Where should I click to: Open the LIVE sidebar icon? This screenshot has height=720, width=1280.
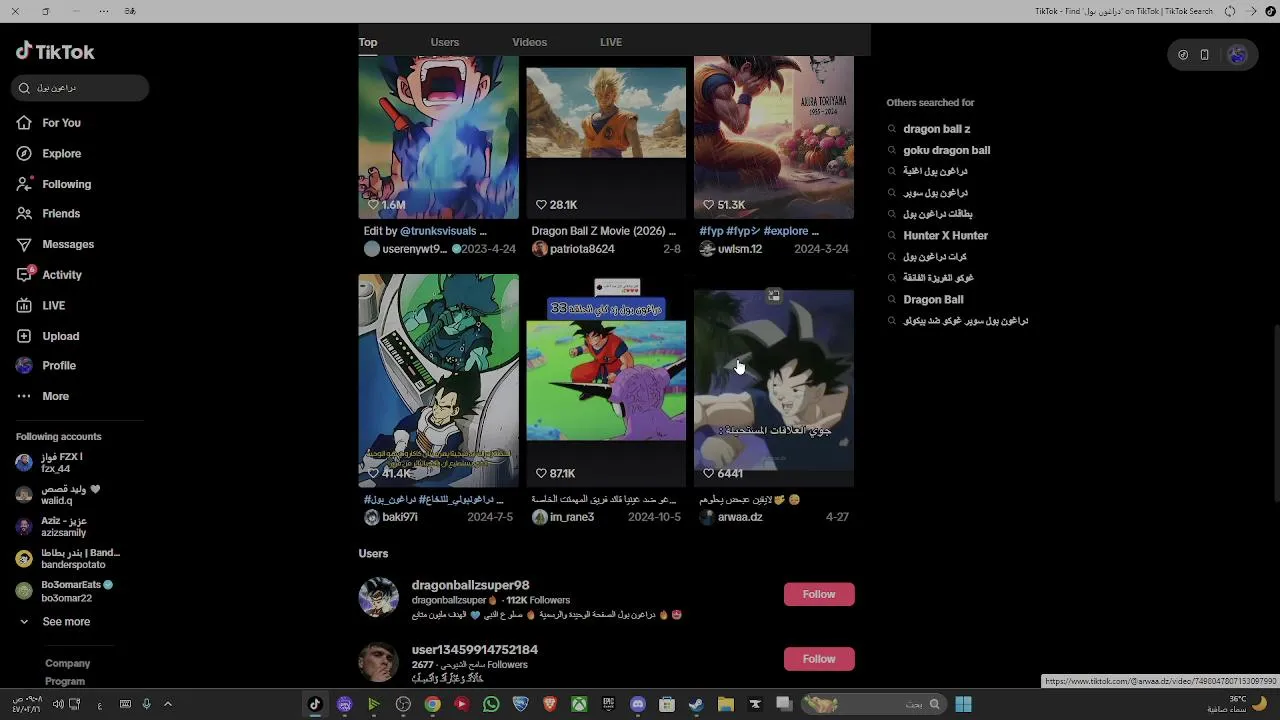(x=24, y=305)
